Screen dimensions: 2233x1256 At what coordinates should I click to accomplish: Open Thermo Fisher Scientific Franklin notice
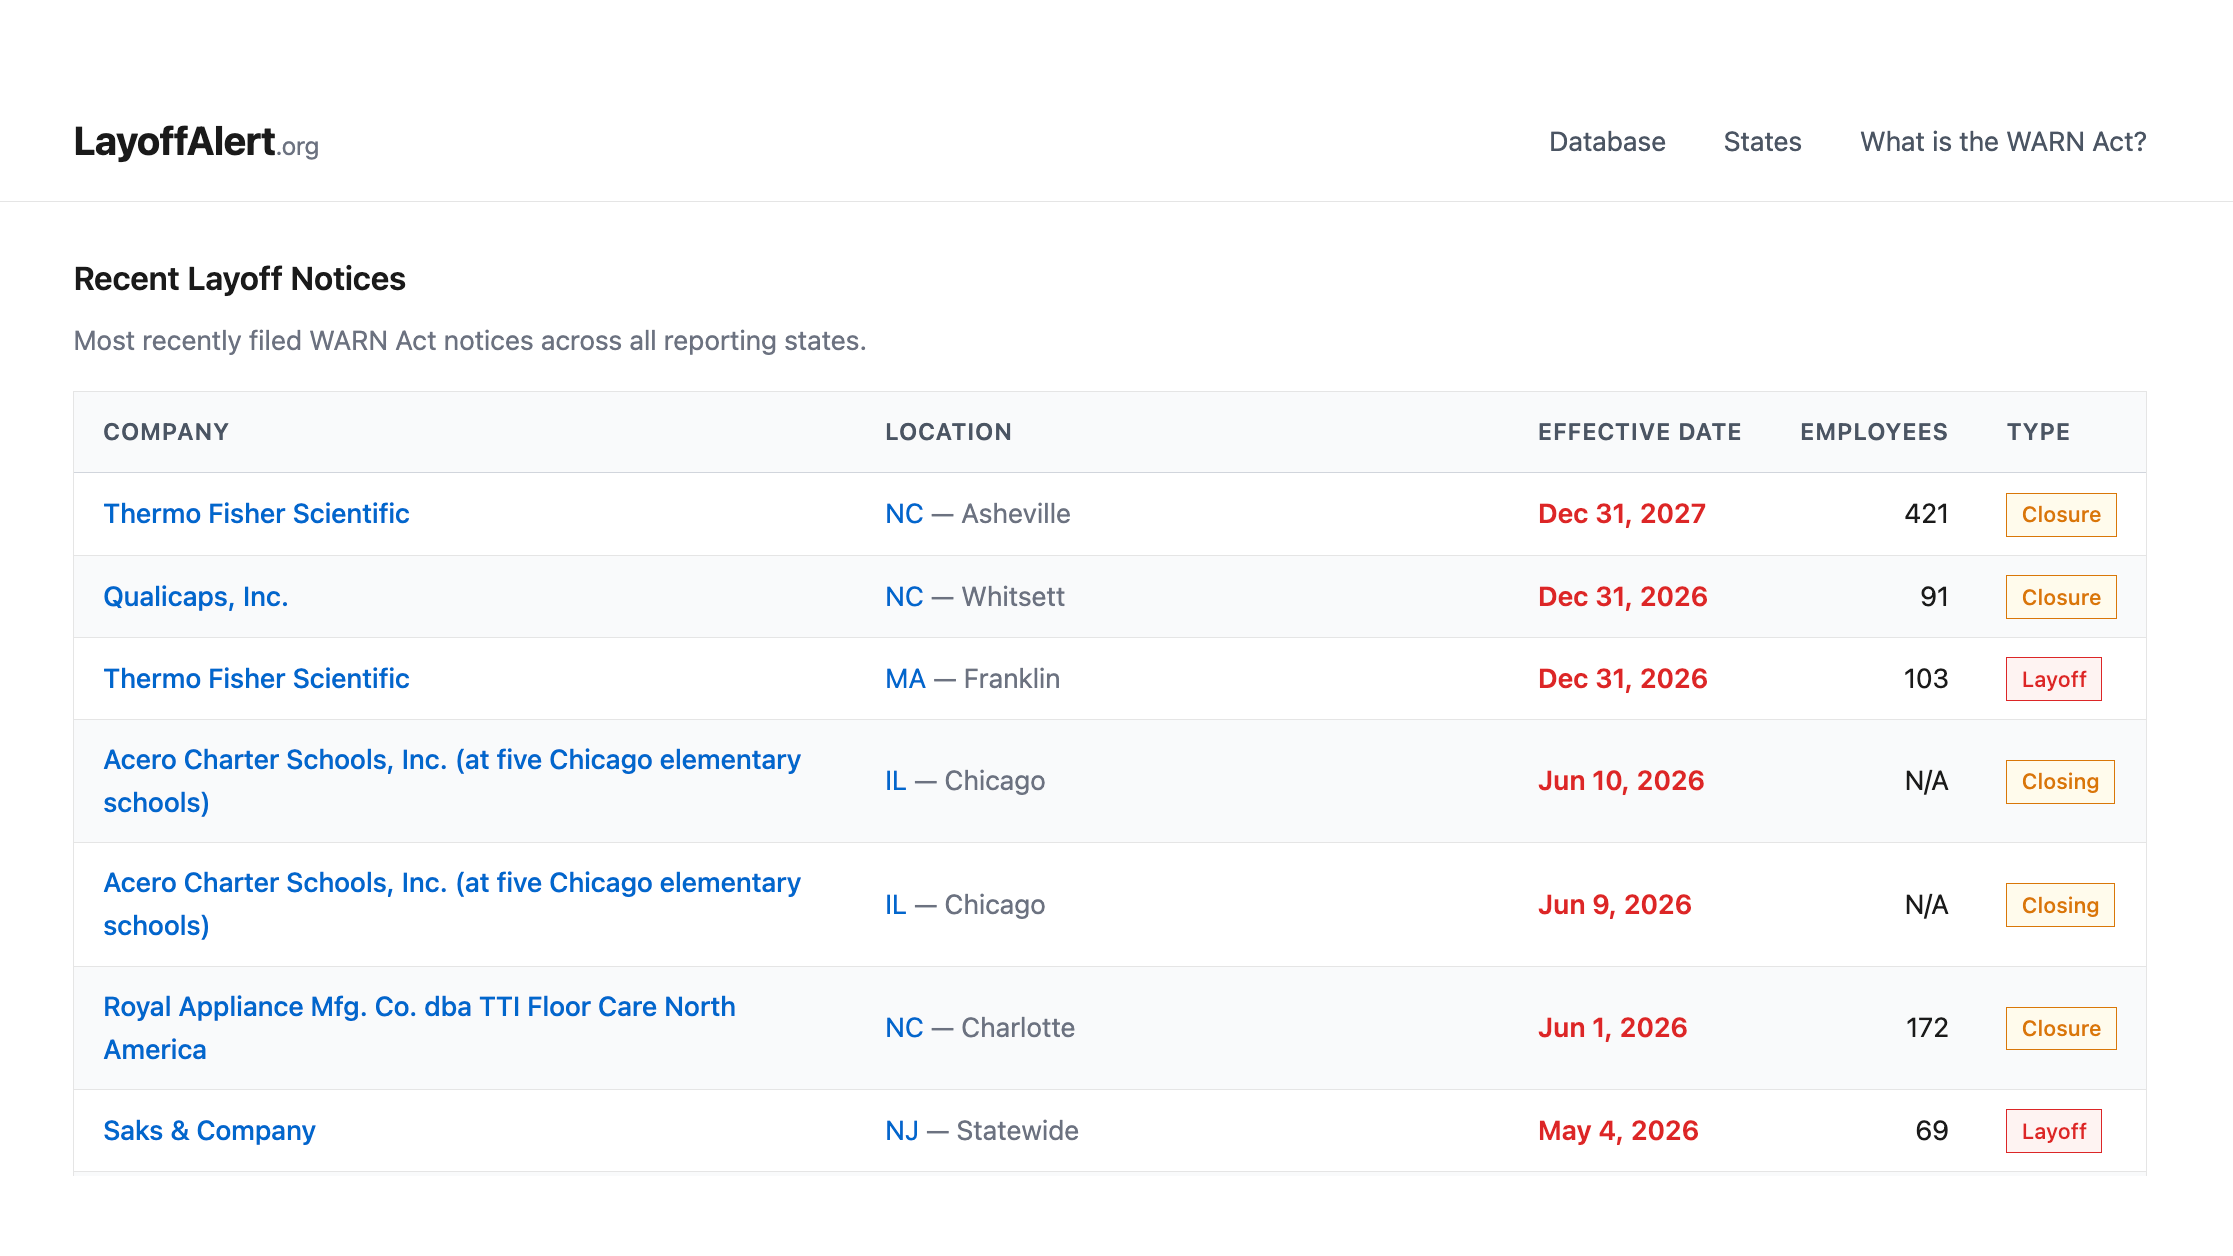256,678
